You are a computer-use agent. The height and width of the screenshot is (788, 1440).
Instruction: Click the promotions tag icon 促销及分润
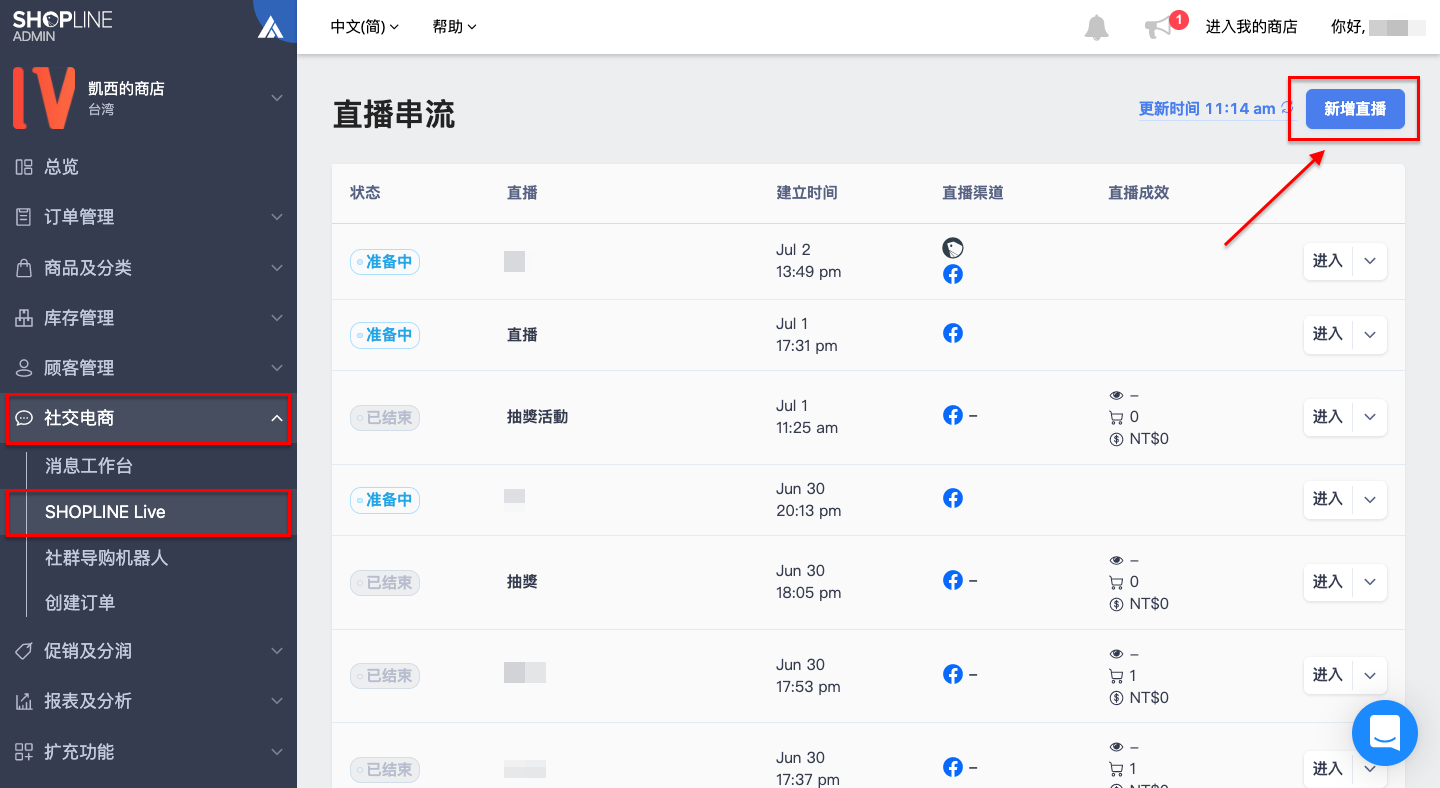point(24,651)
